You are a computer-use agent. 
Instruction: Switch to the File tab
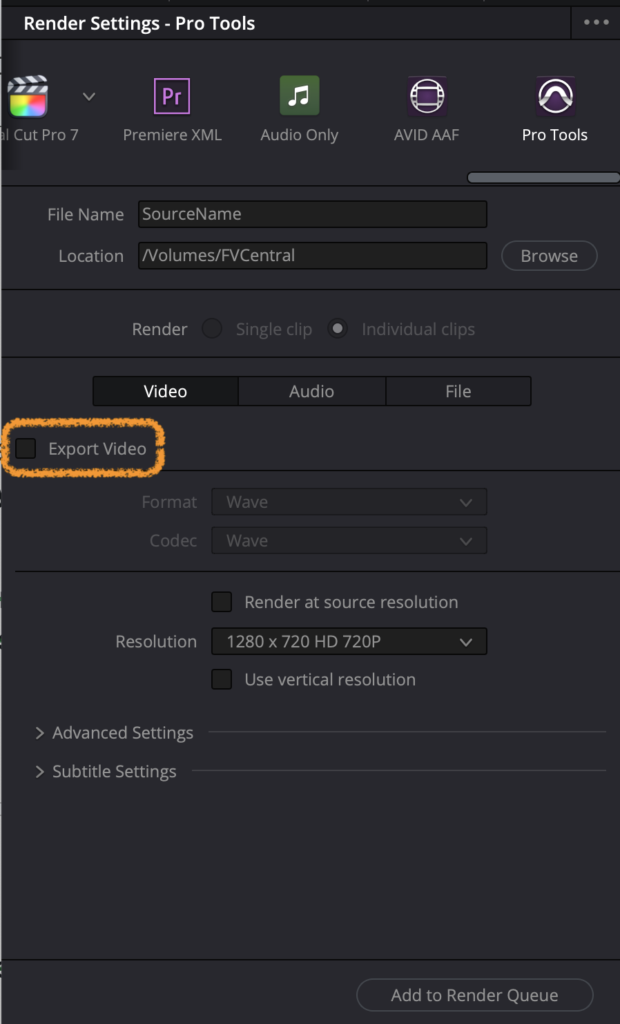pyautogui.click(x=458, y=391)
